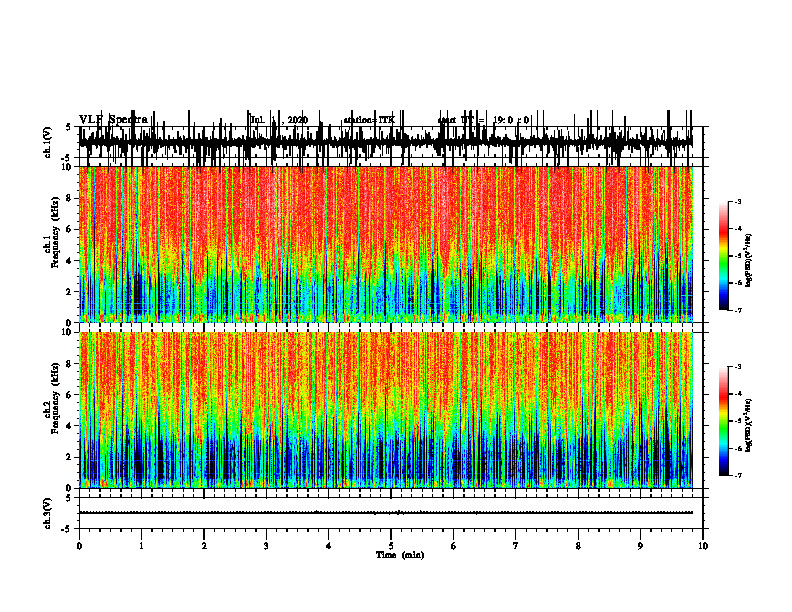Click the flat ch.3 voltage trace
This screenshot has height=612, width=792.
coord(385,513)
